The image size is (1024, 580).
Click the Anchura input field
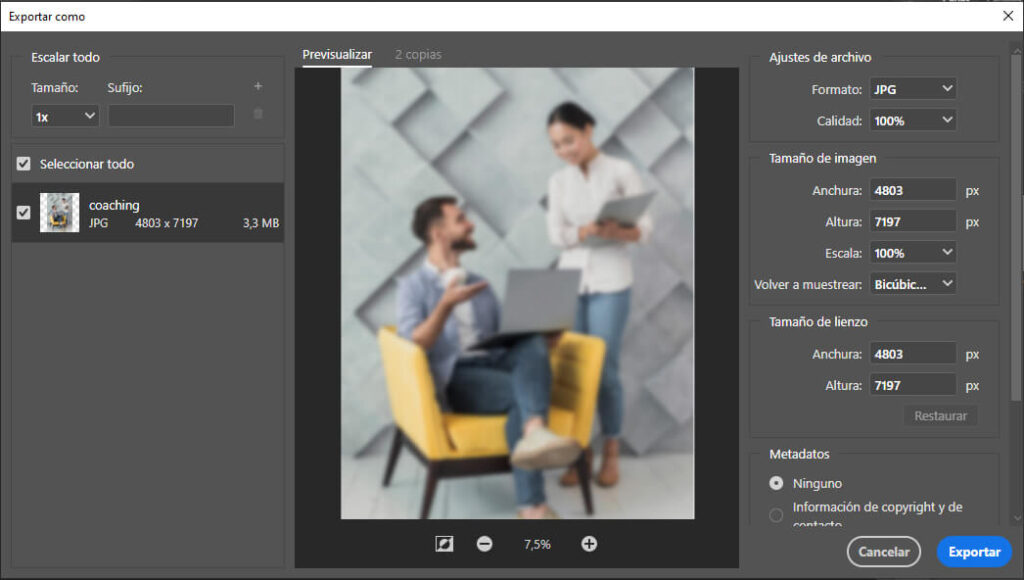pyautogui.click(x=912, y=189)
